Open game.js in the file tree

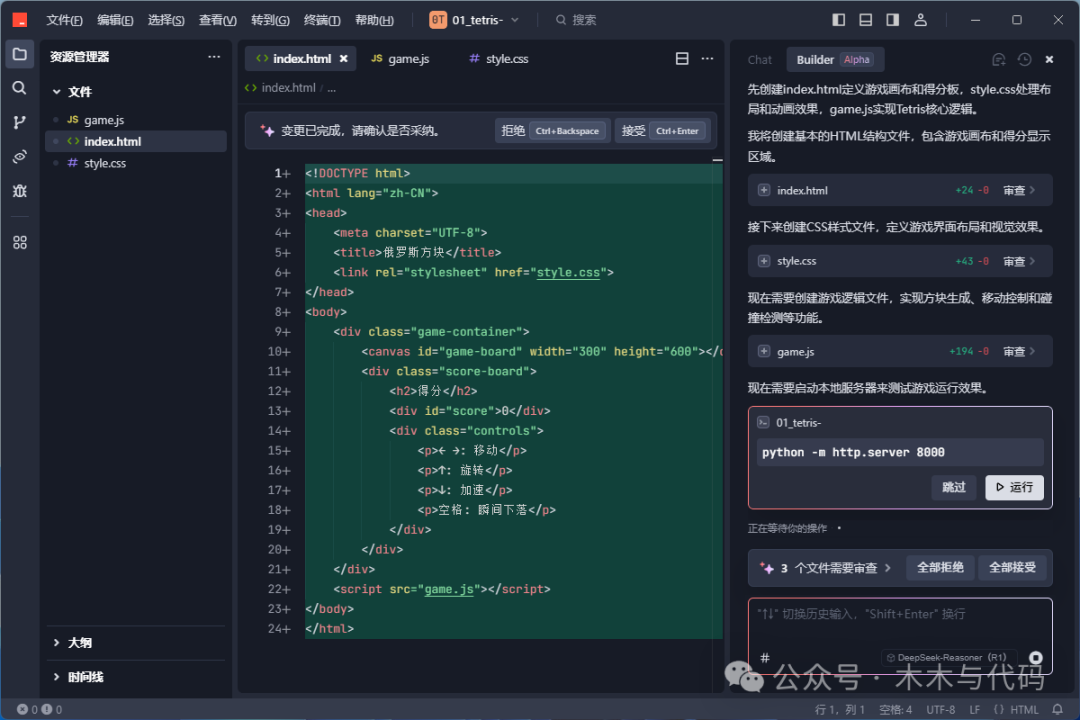136,120
